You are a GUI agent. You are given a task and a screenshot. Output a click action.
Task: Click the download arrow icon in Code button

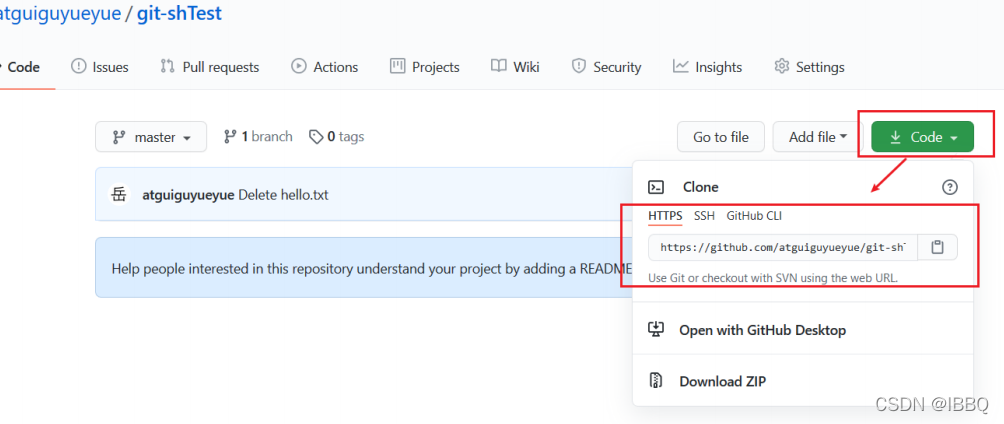896,136
